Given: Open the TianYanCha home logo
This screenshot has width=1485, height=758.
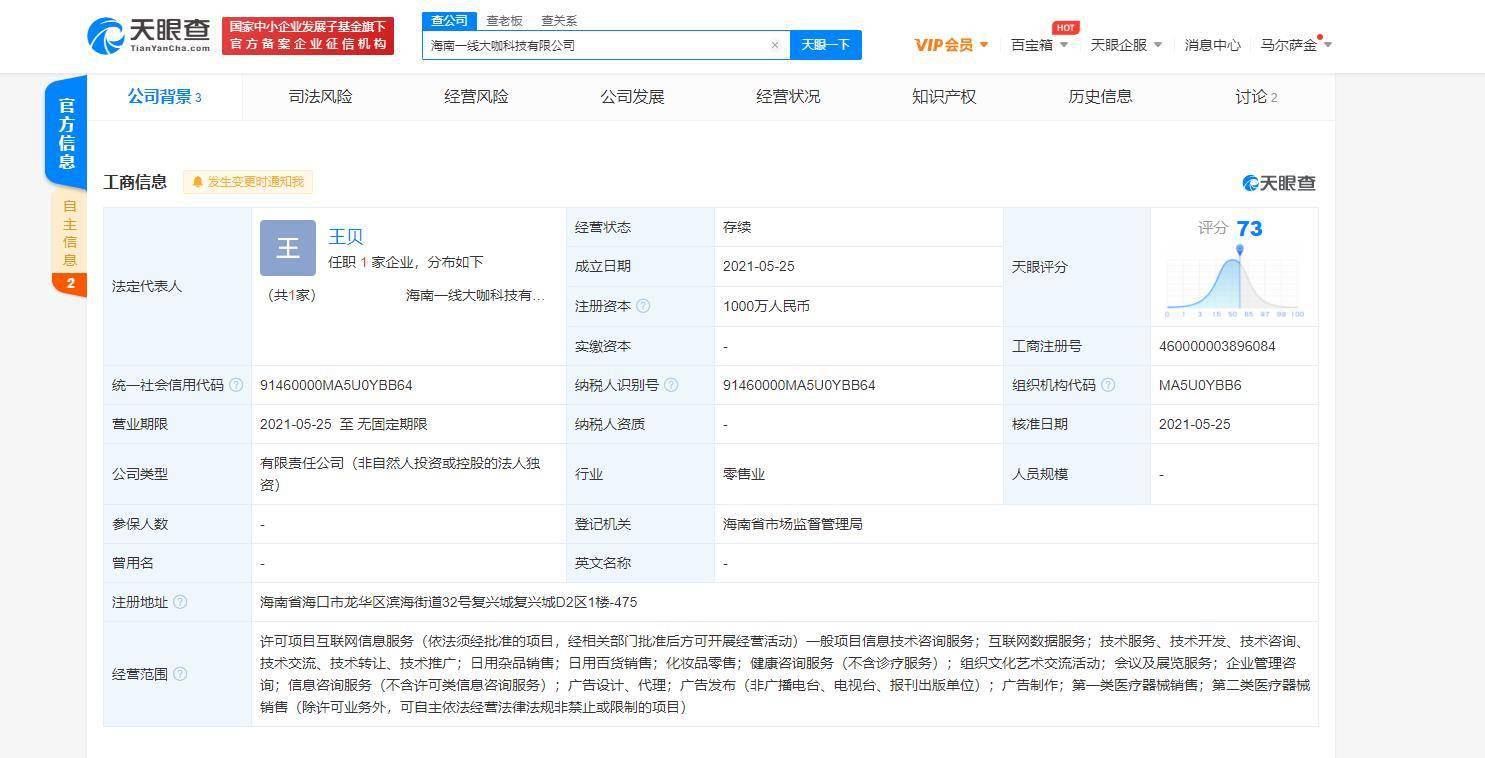Looking at the screenshot, I should [x=149, y=35].
